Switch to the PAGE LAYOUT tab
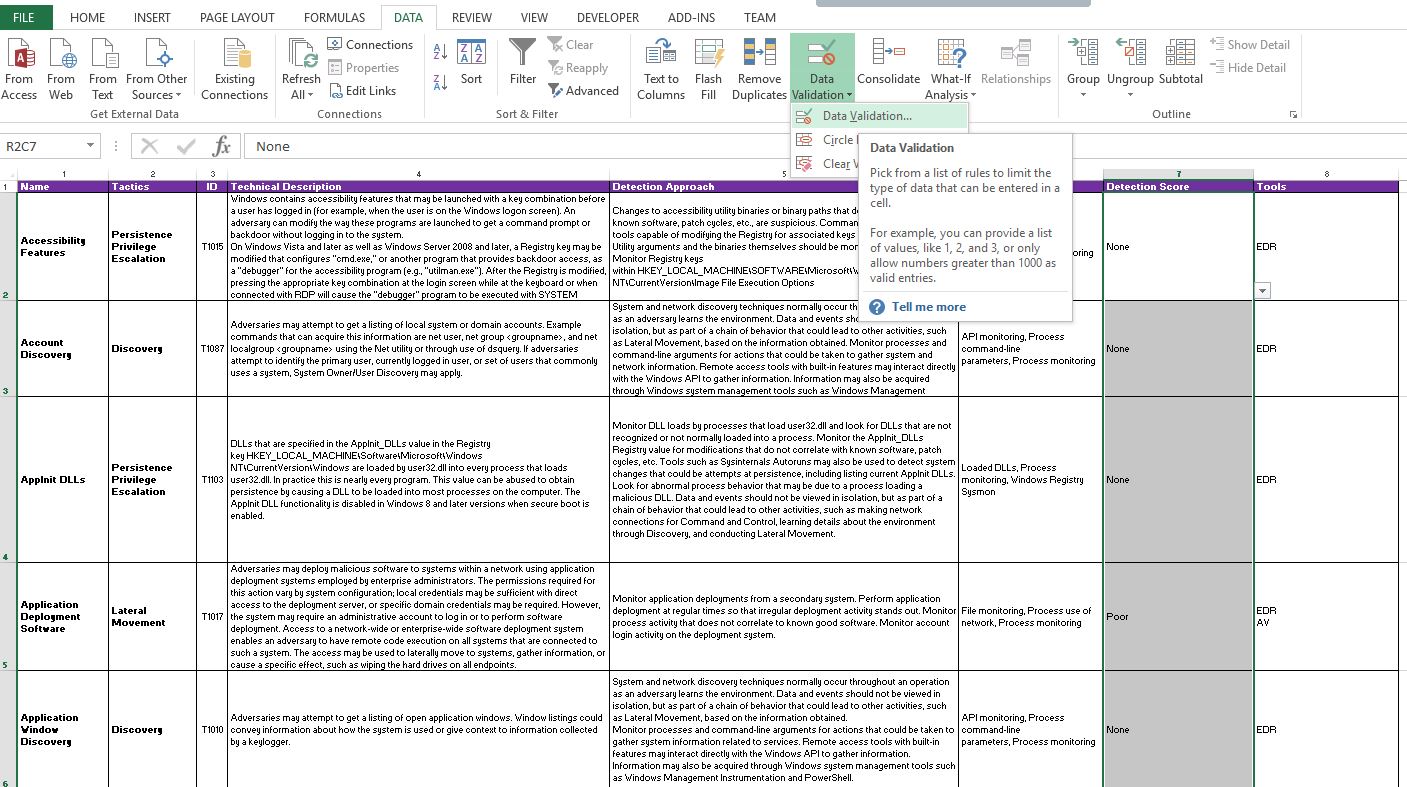The image size is (1407, 787). tap(237, 17)
